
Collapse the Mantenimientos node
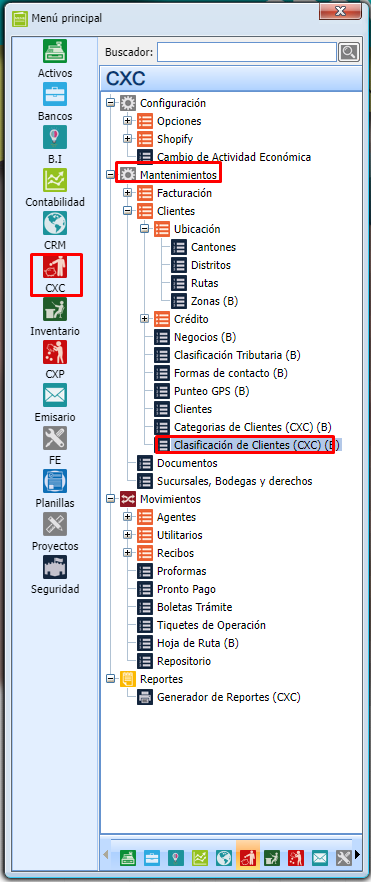110,175
